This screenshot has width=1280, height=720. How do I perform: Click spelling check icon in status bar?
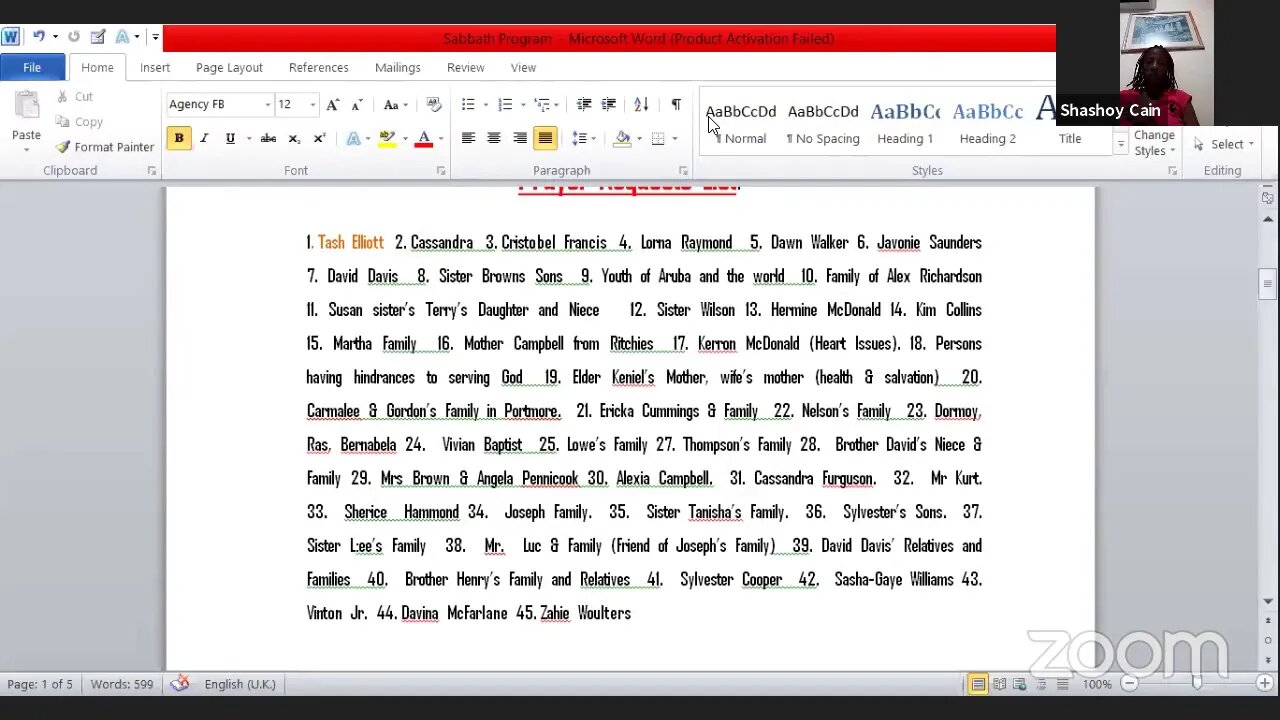coord(180,684)
